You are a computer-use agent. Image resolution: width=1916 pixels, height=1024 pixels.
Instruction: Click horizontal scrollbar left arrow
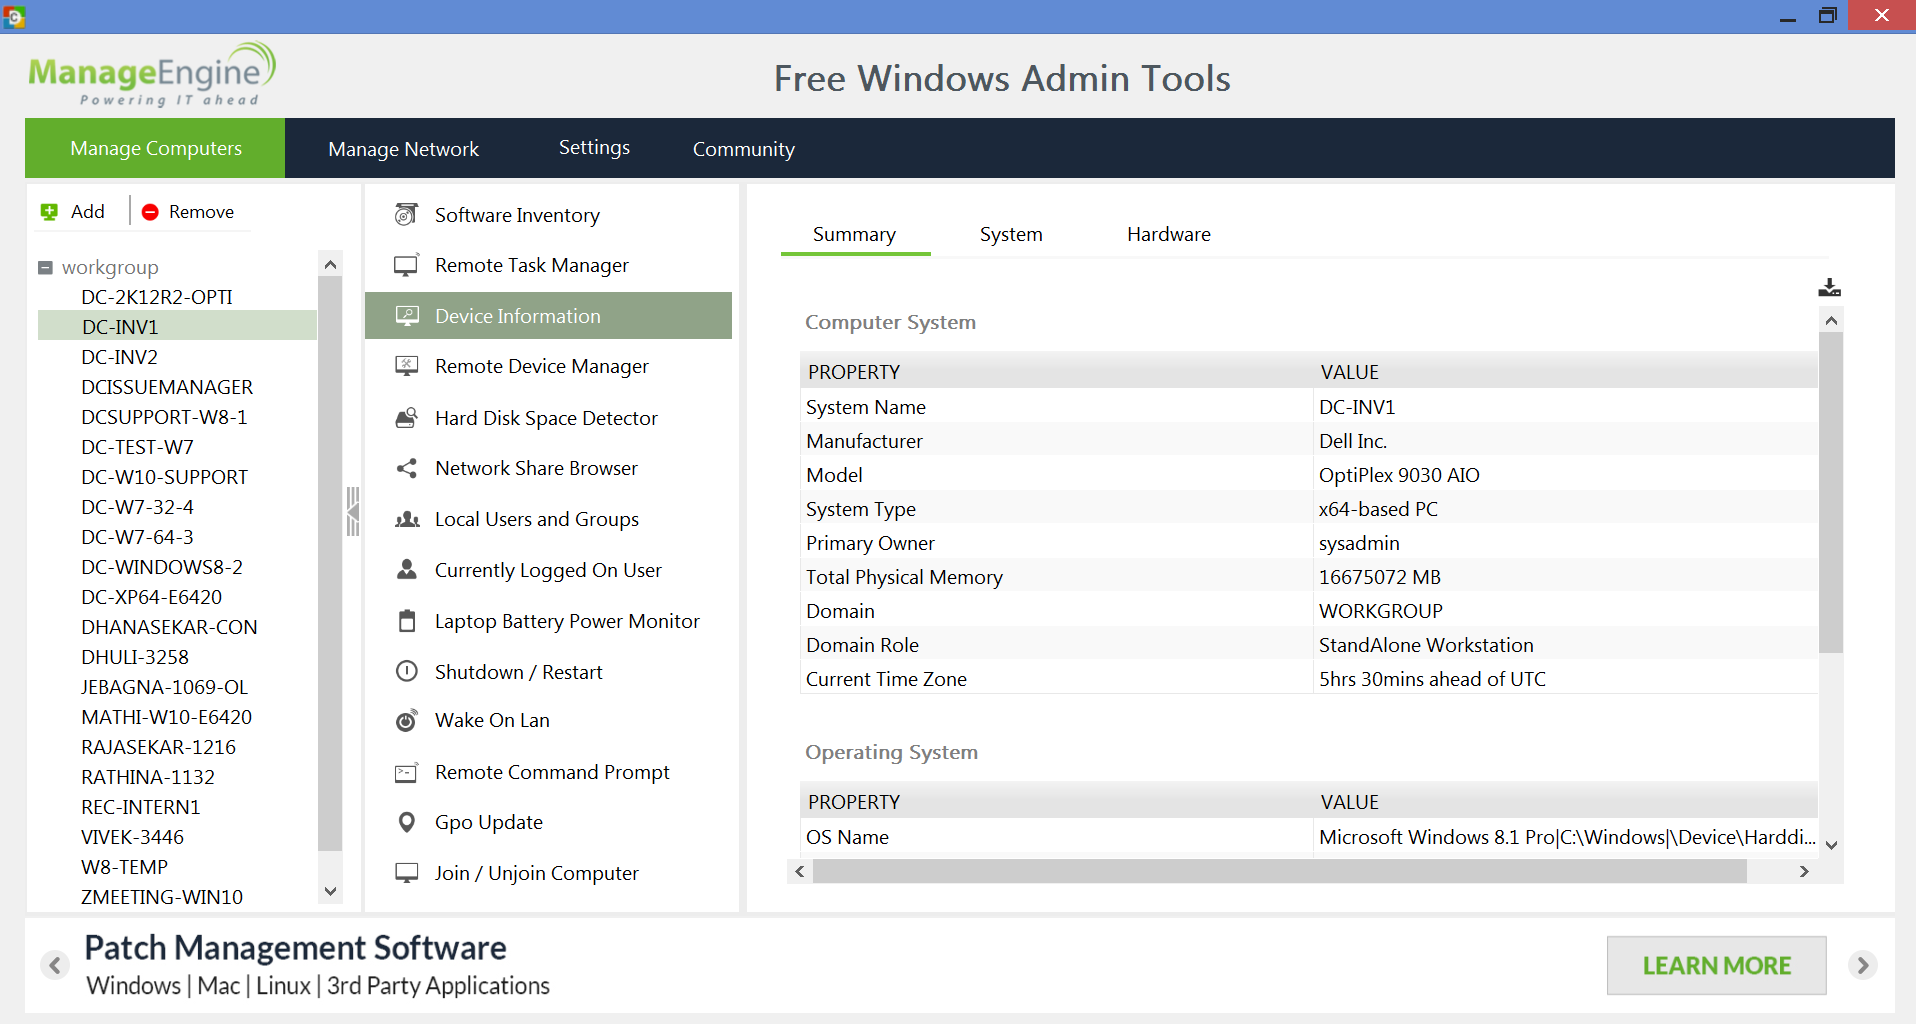coord(799,871)
